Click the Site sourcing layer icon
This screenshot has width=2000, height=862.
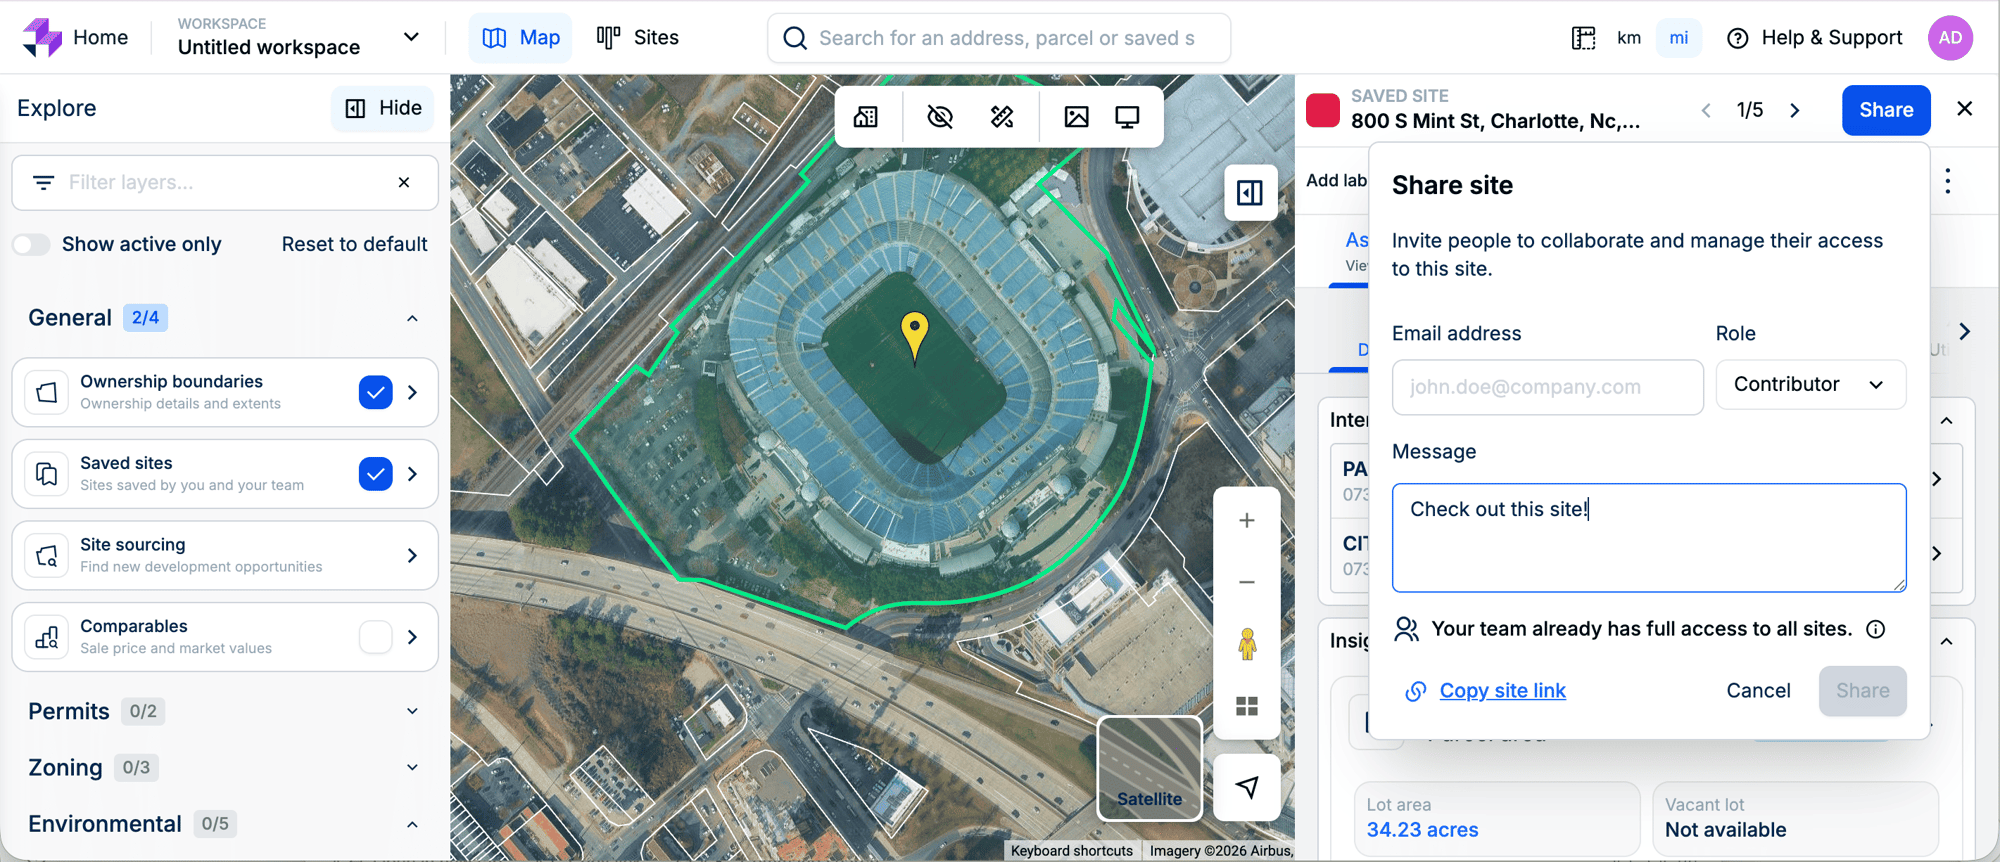[47, 555]
